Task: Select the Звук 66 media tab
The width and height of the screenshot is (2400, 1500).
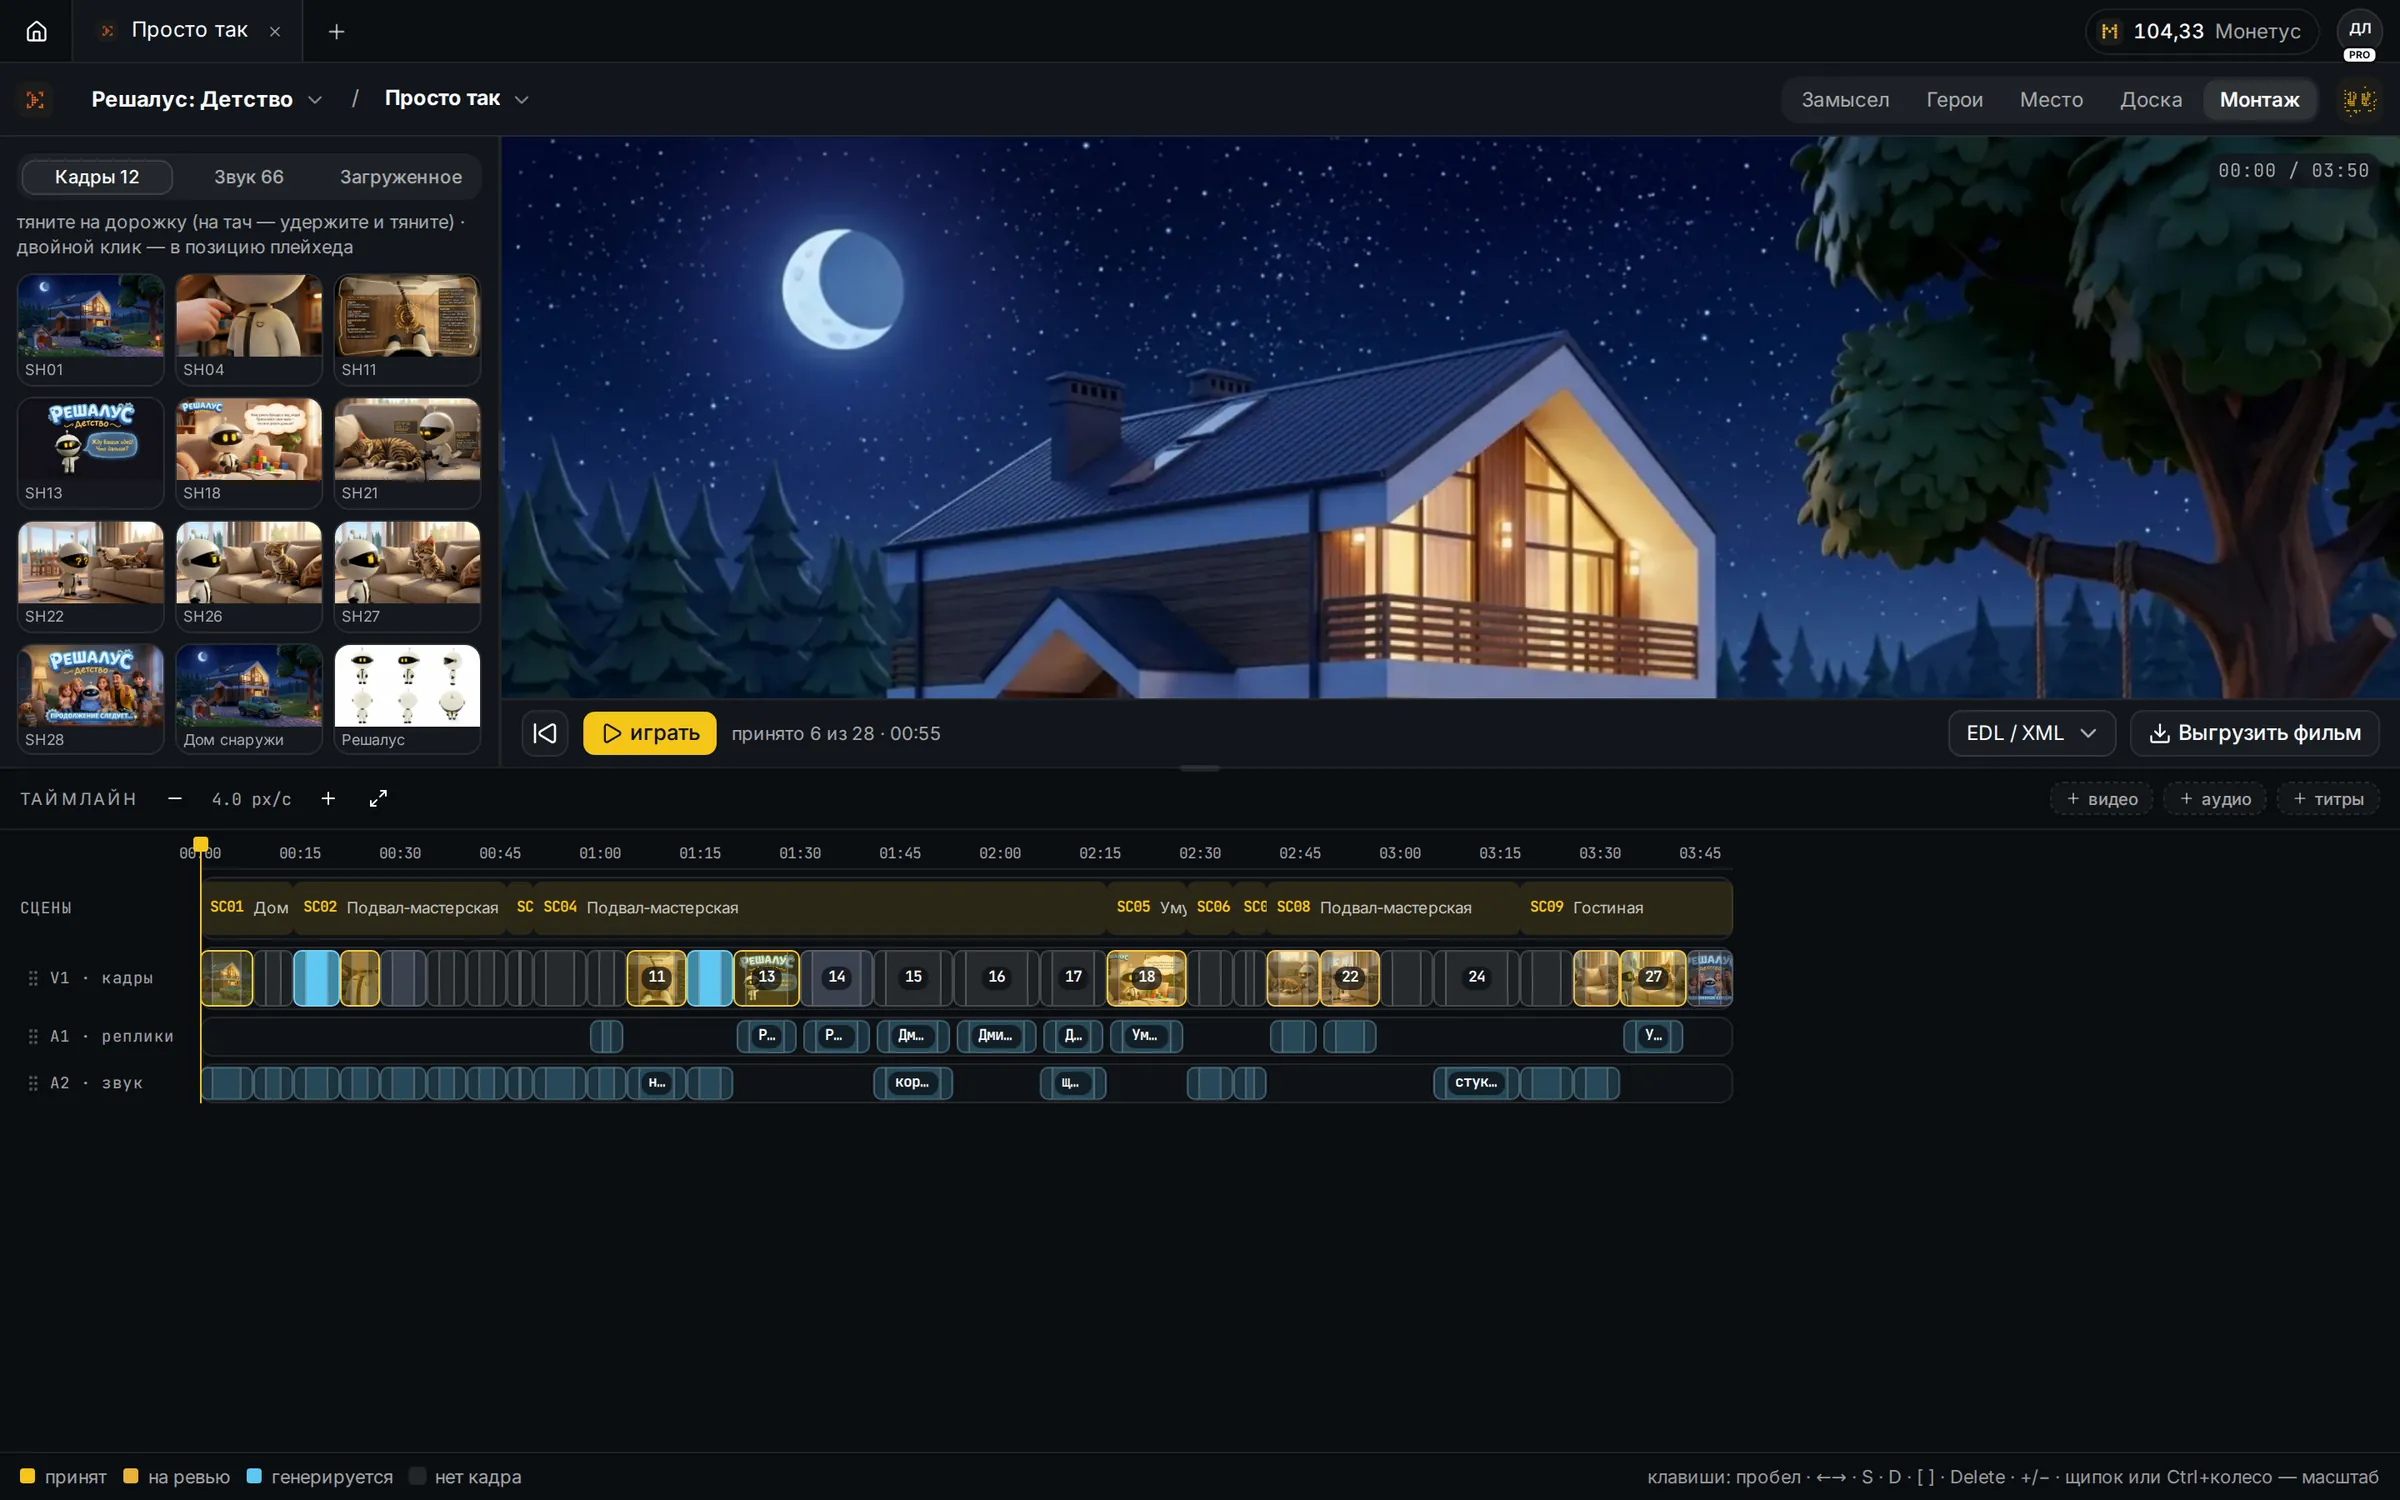Action: 249,177
